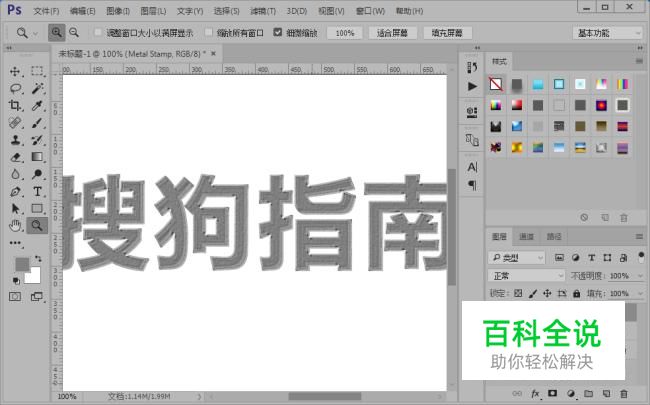Select the Path Selection tool
This screenshot has width=650, height=405.
(15, 209)
